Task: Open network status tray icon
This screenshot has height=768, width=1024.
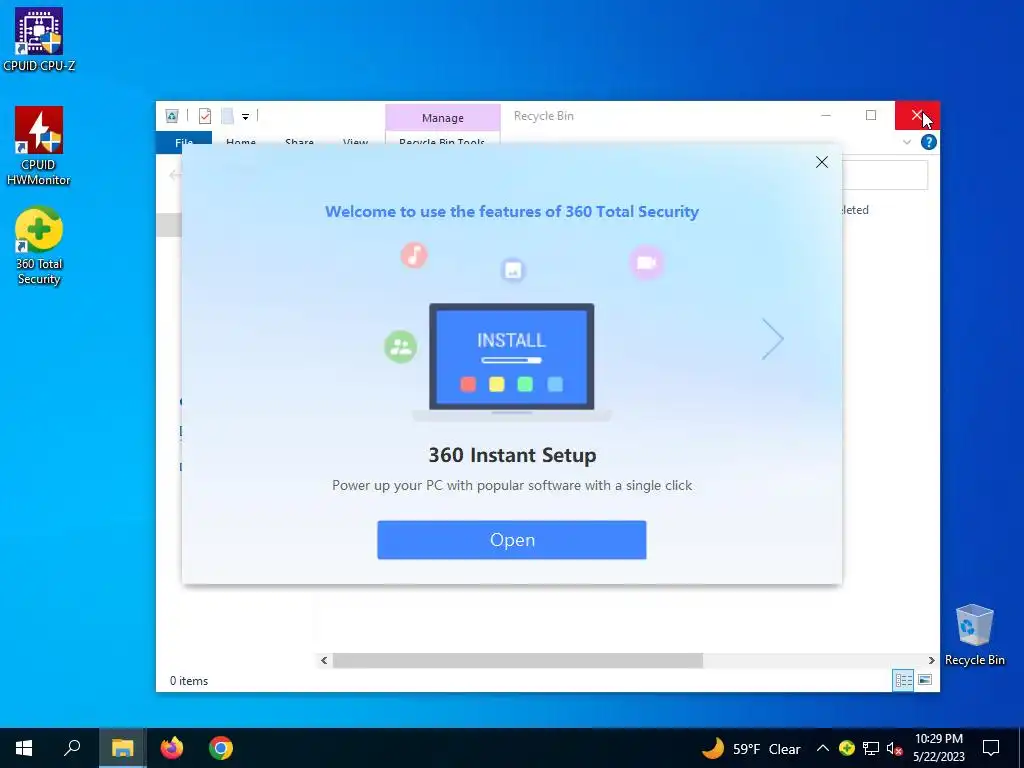Action: pyautogui.click(x=871, y=748)
